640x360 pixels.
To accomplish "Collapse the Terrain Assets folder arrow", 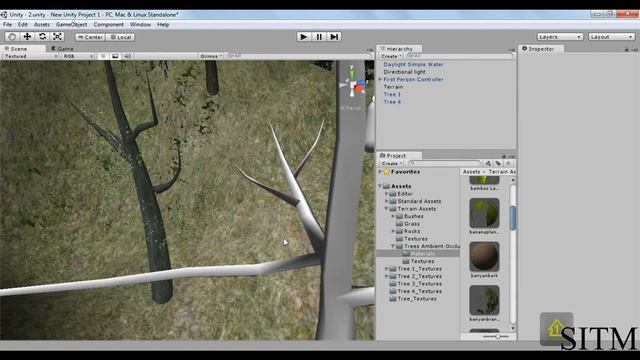I will pyautogui.click(x=387, y=209).
